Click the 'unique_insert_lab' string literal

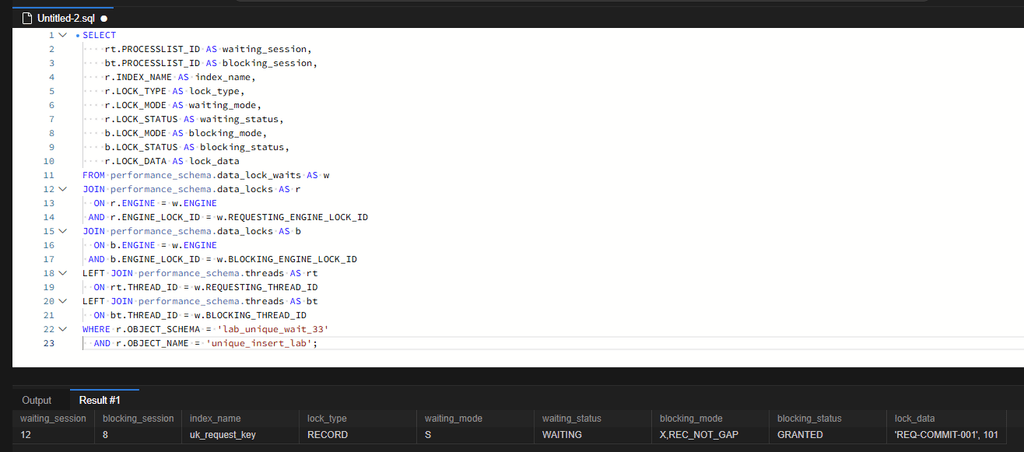259,343
